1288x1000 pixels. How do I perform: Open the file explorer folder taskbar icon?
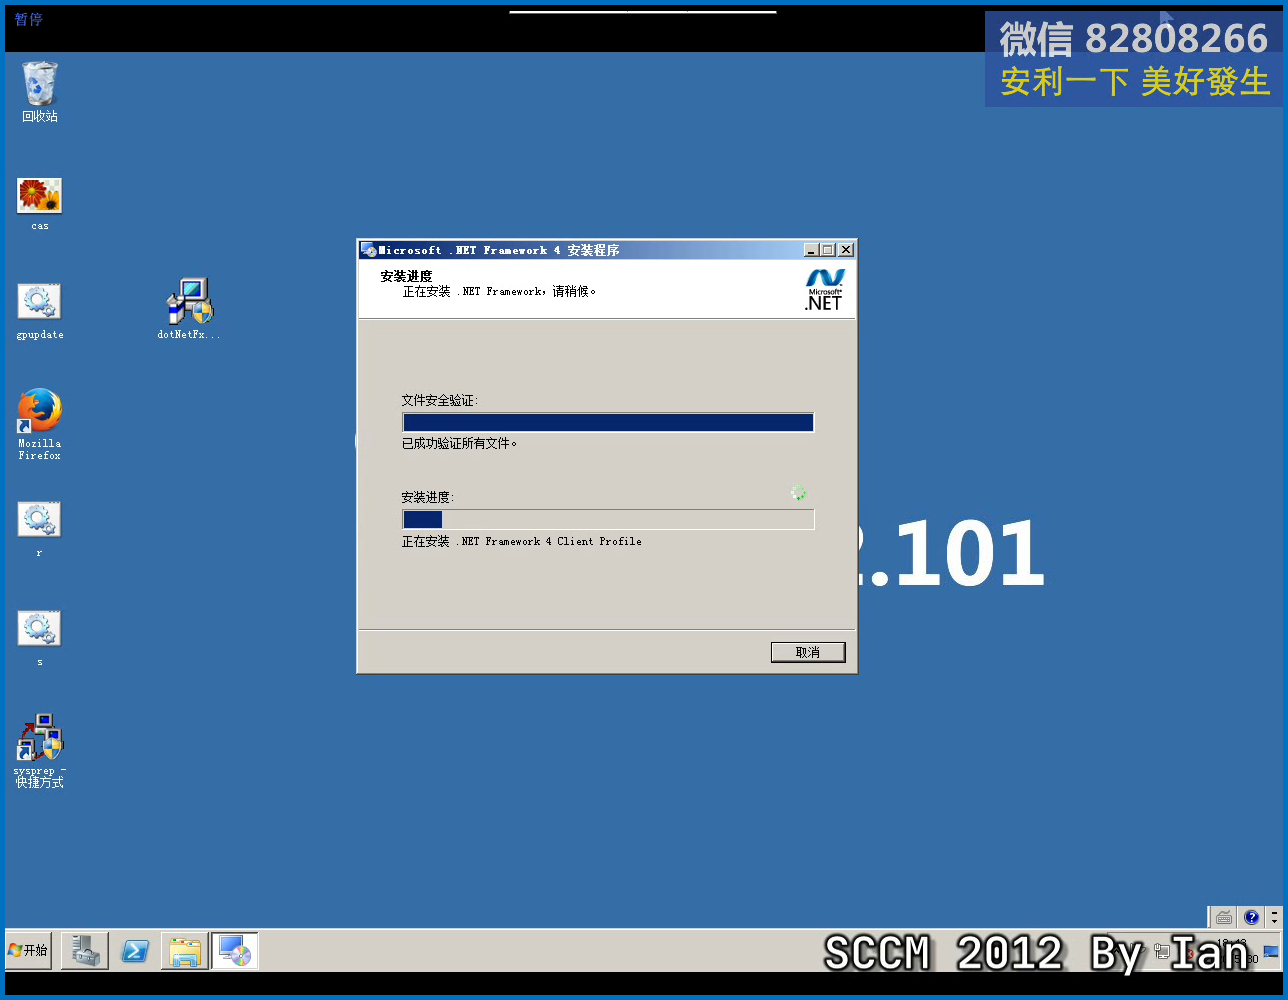point(185,950)
